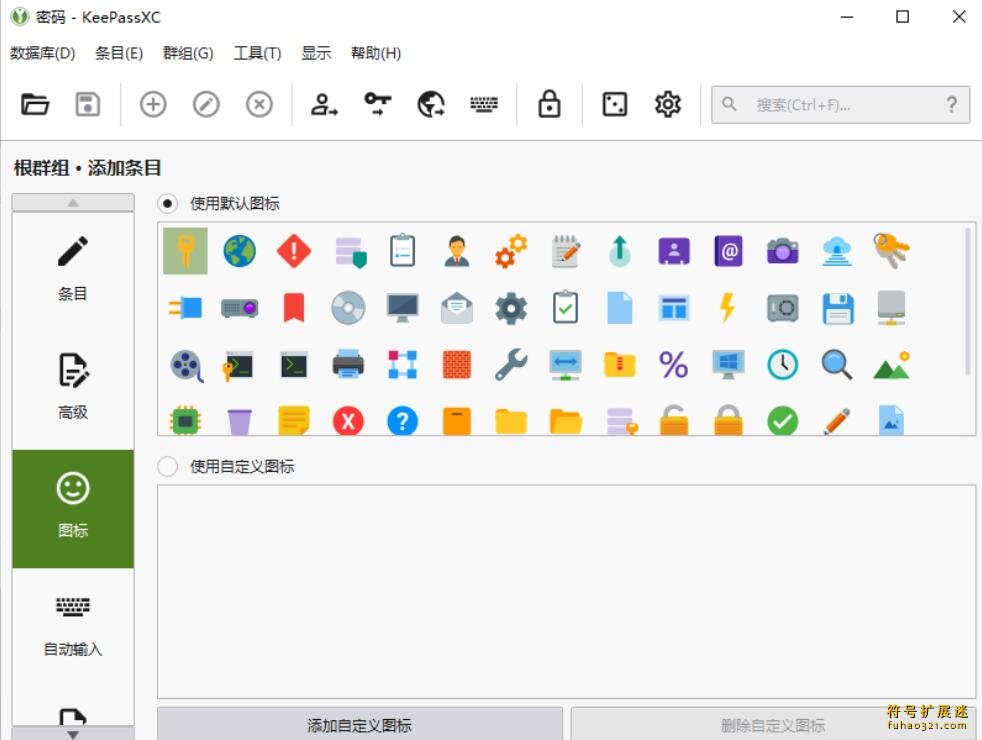Choose the orange double gears icon
Screen dimensions: 982x740
(x=511, y=251)
